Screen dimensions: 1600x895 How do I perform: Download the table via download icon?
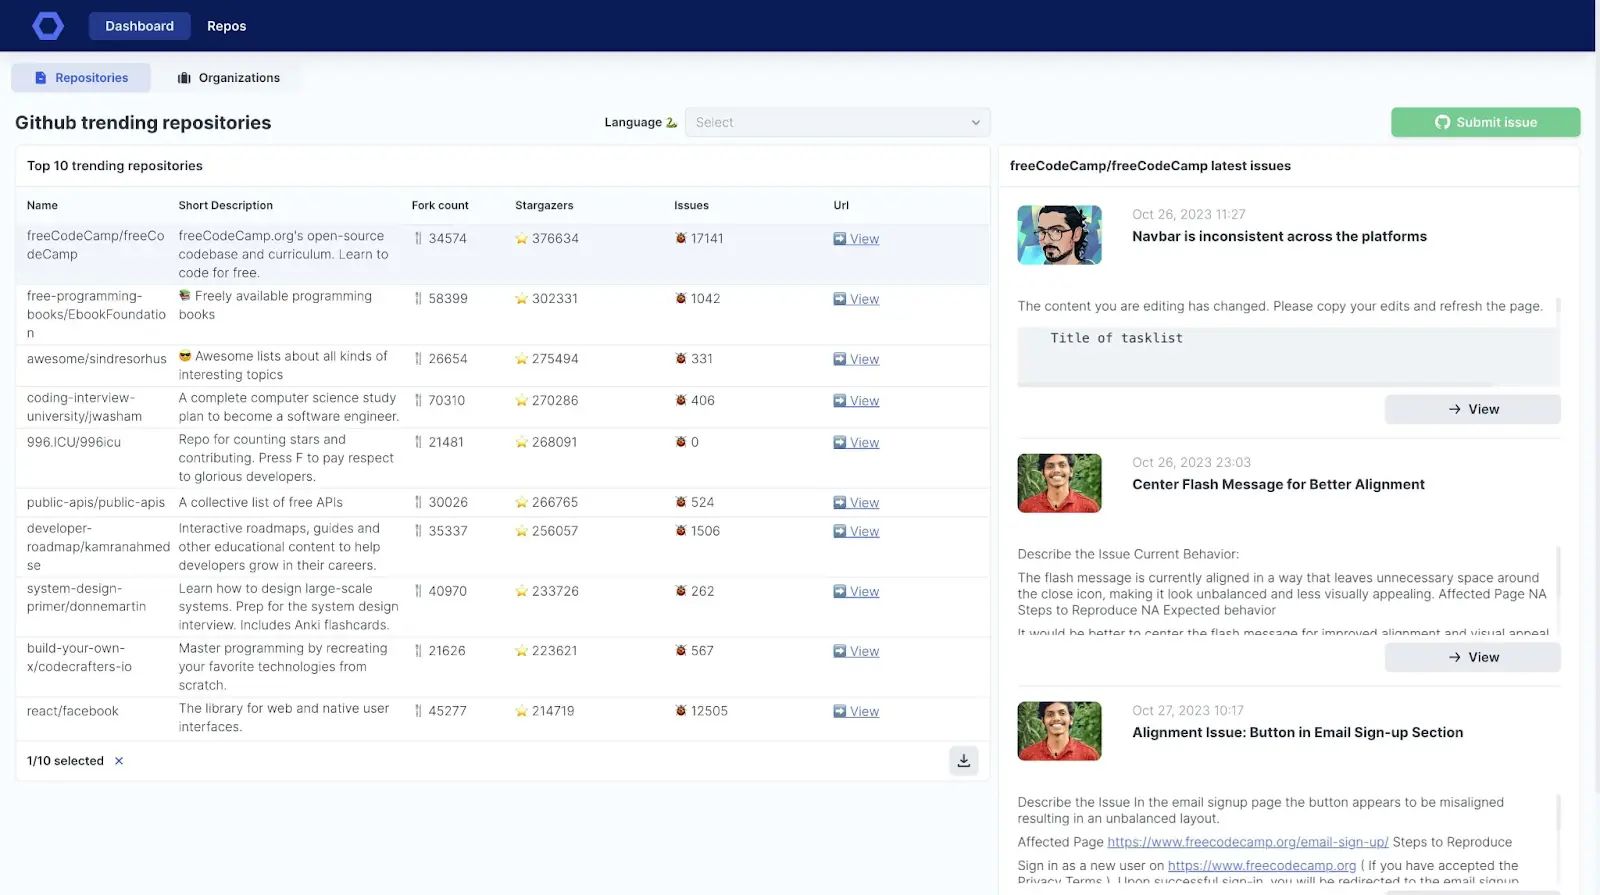[x=964, y=761]
